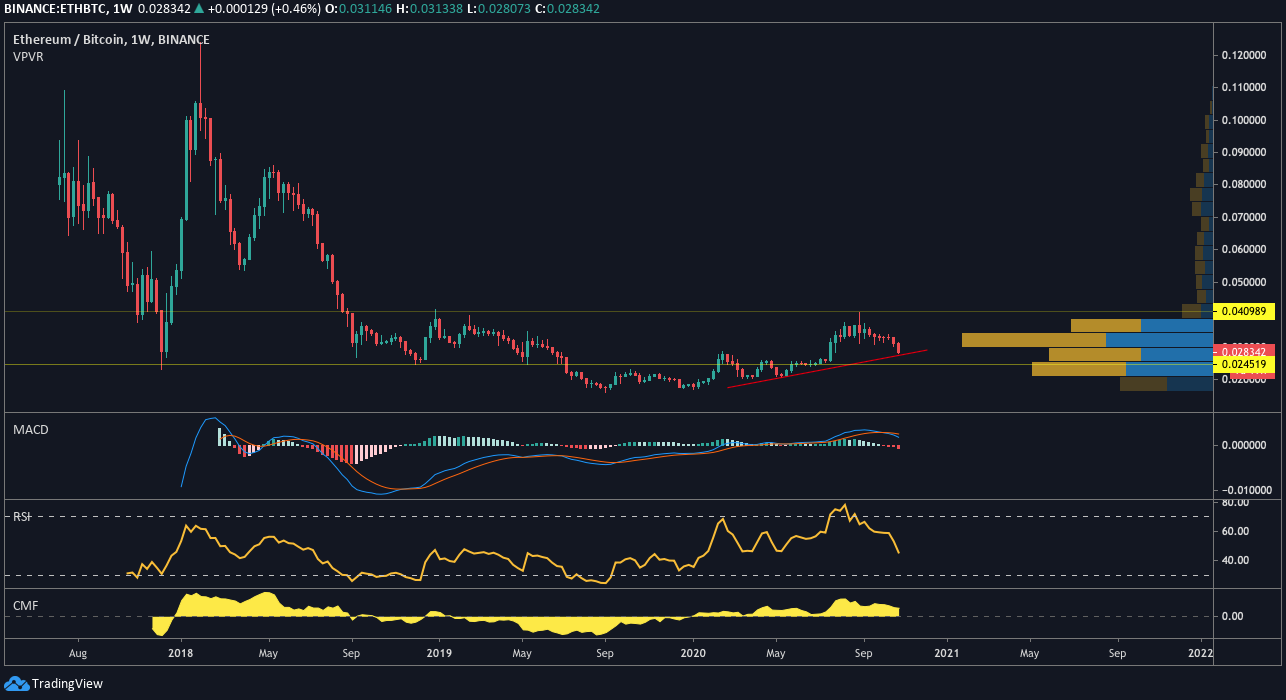Select the MACD indicator label
This screenshot has width=1286, height=700.
(x=31, y=429)
